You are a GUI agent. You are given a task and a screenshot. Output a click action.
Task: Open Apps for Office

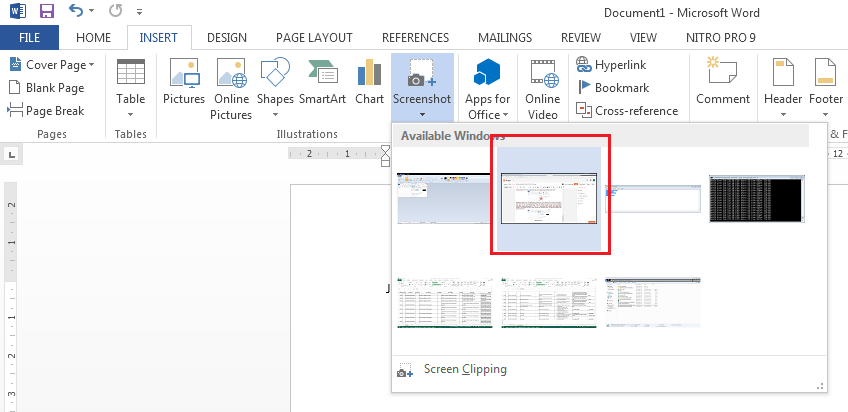487,87
